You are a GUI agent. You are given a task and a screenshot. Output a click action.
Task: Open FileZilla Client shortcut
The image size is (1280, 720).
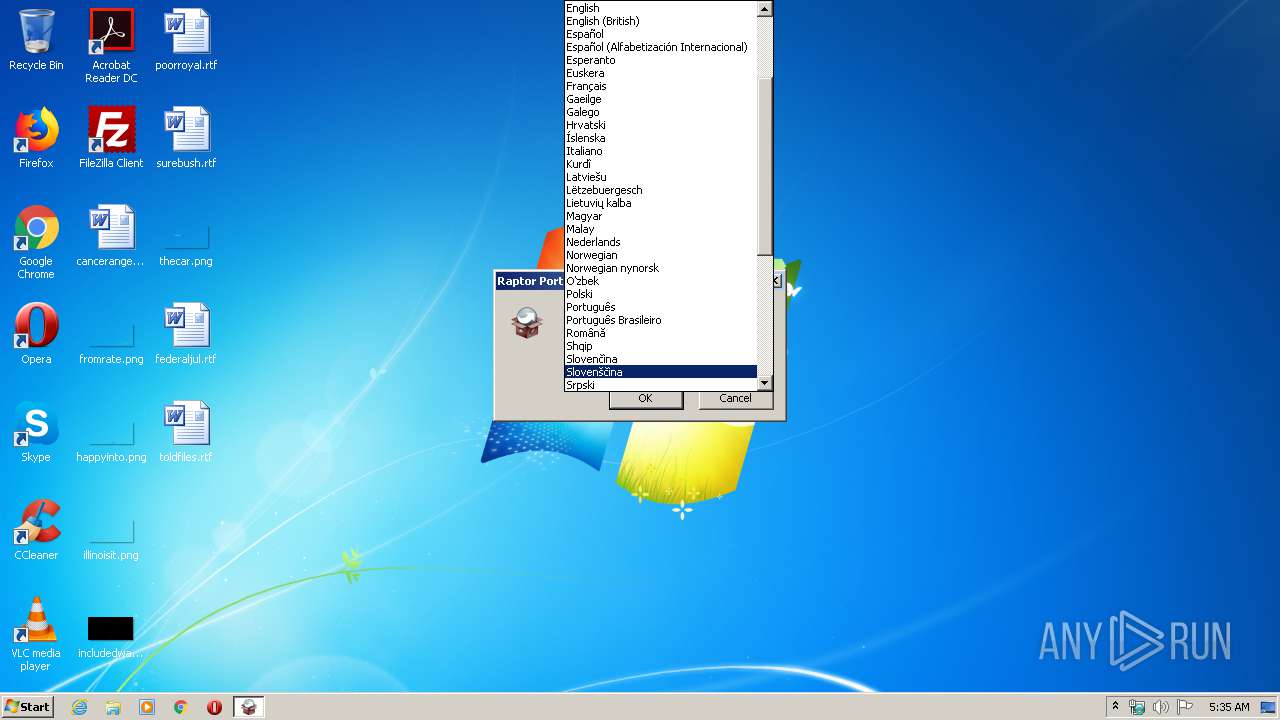pos(111,138)
